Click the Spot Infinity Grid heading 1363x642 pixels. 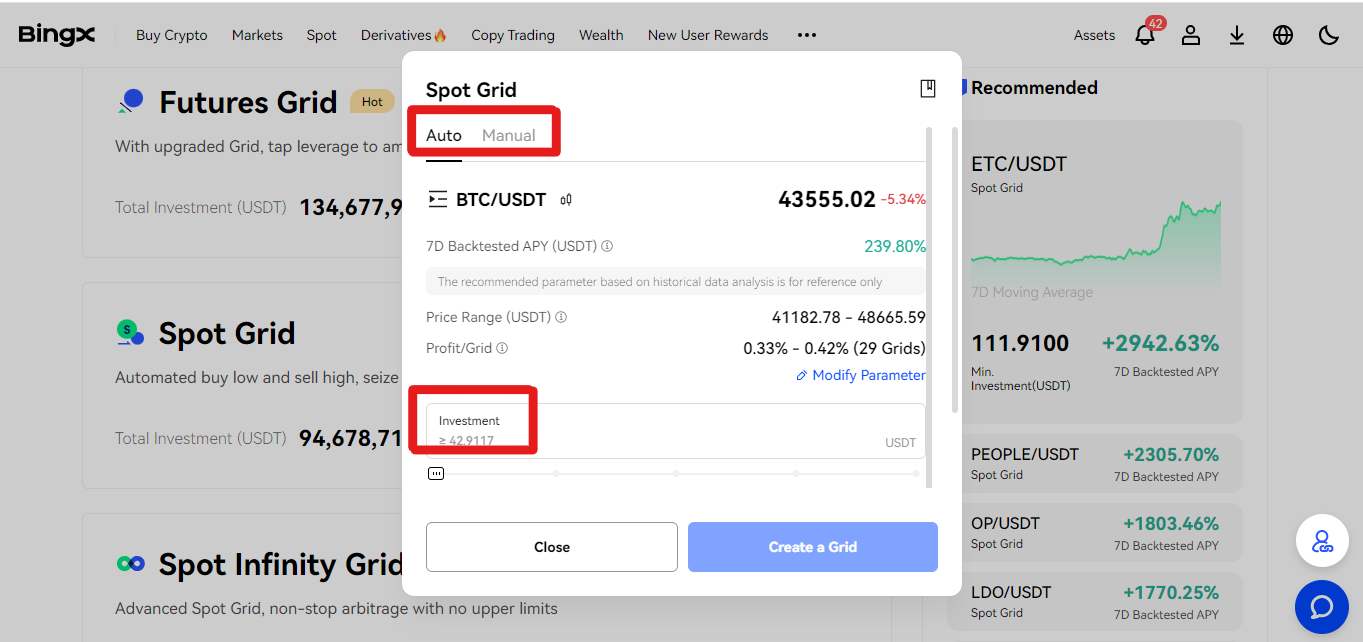click(x=281, y=564)
